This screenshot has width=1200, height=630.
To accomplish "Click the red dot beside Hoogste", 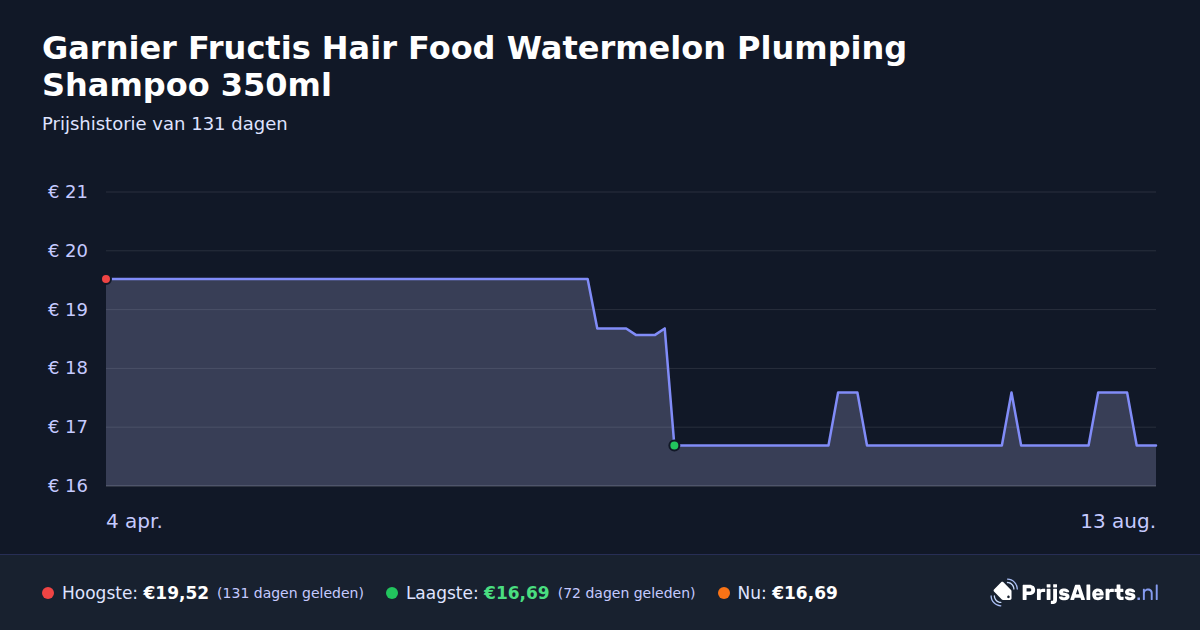I will pyautogui.click(x=48, y=593).
